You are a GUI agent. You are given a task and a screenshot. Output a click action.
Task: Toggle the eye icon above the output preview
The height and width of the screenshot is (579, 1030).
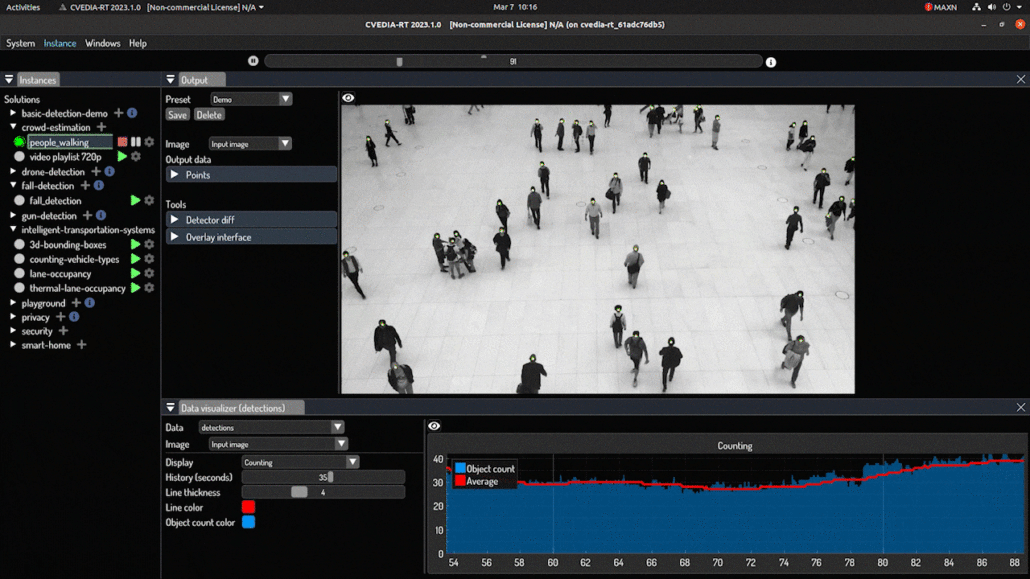point(348,96)
